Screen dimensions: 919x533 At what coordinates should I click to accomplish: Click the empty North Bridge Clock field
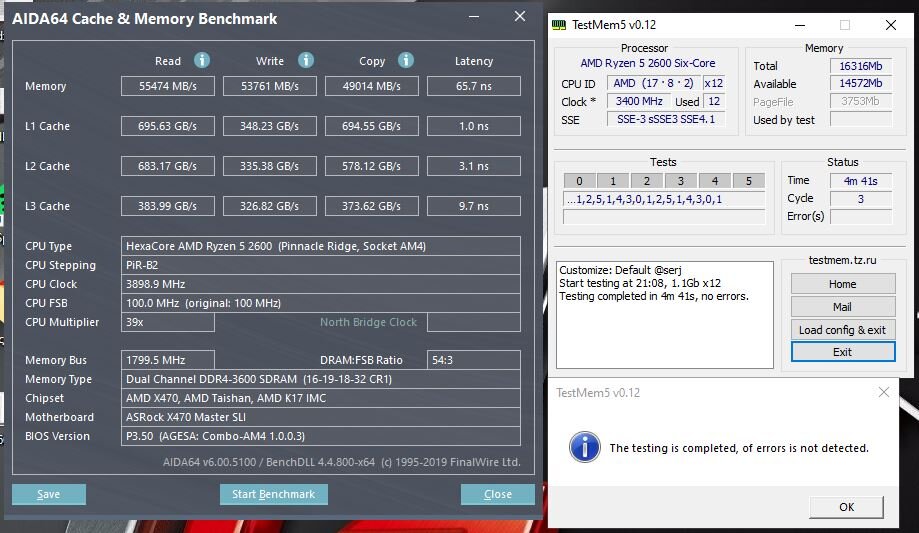474,322
